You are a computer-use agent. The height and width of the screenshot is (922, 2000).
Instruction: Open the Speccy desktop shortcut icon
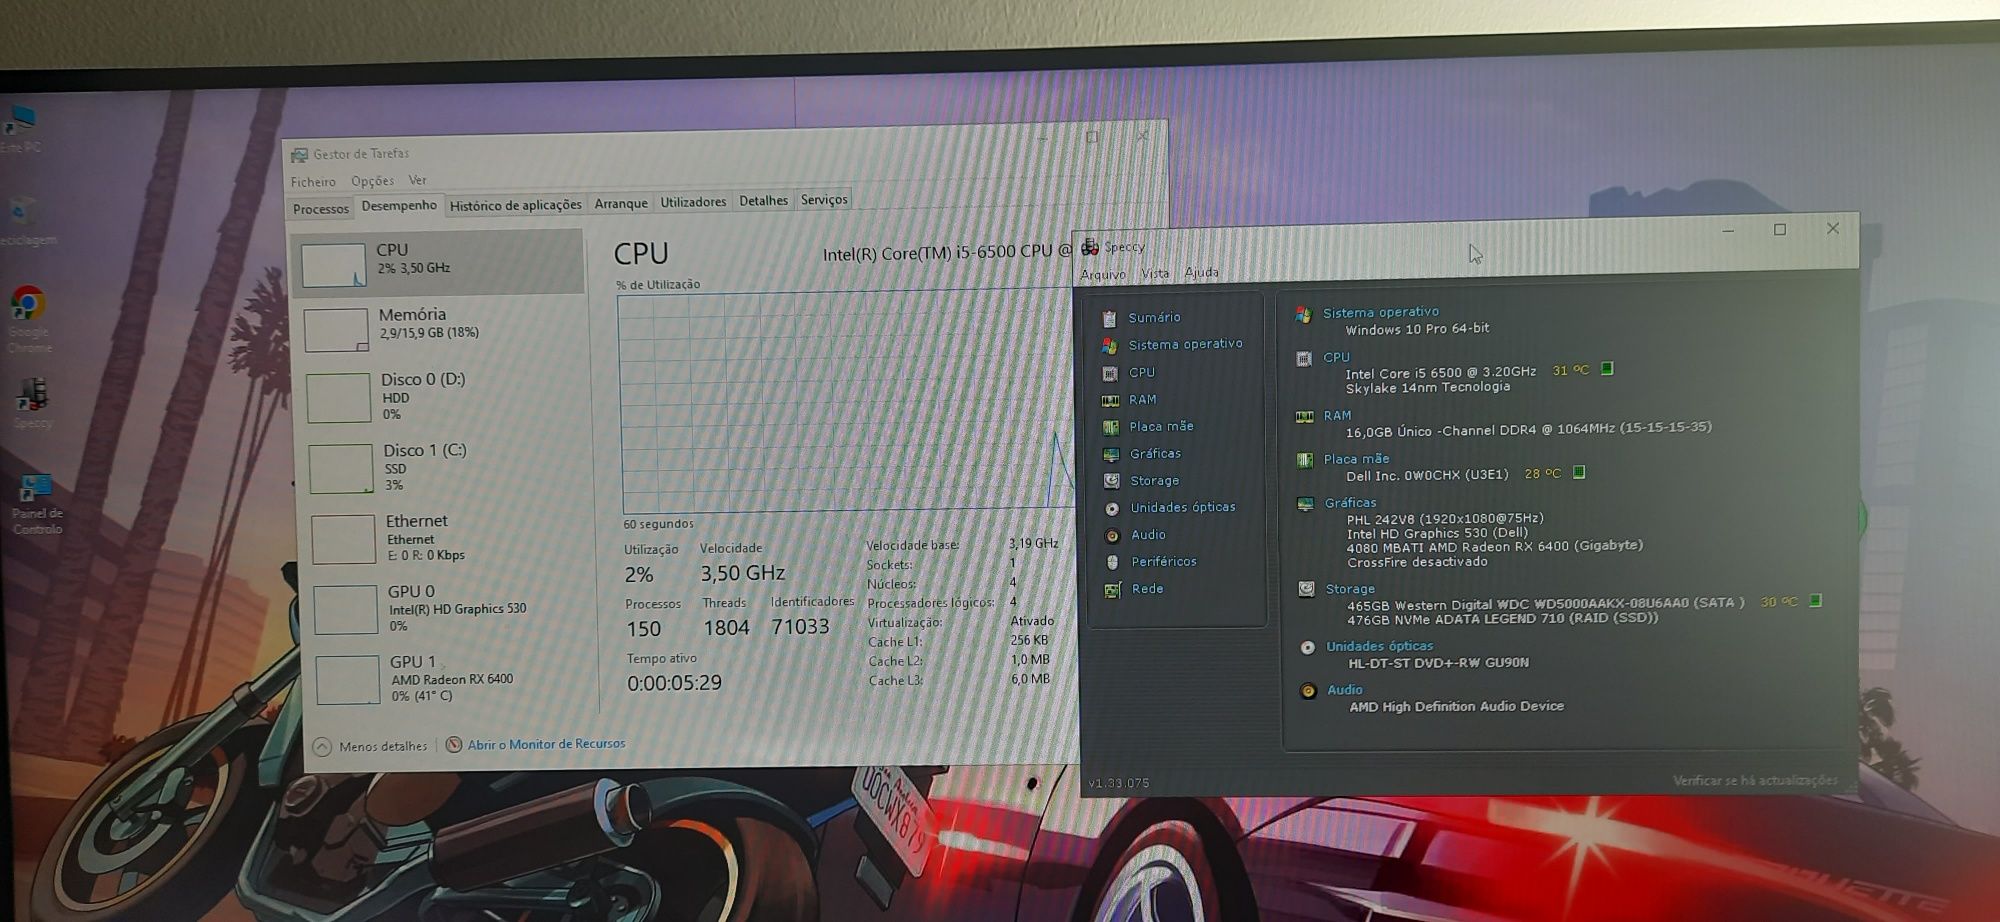tap(32, 403)
